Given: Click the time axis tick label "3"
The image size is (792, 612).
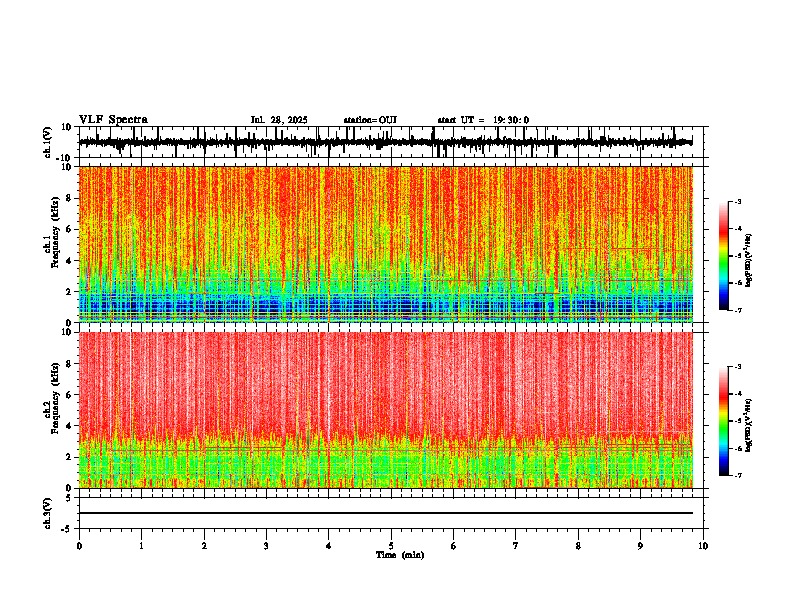Looking at the screenshot, I should tap(266, 546).
